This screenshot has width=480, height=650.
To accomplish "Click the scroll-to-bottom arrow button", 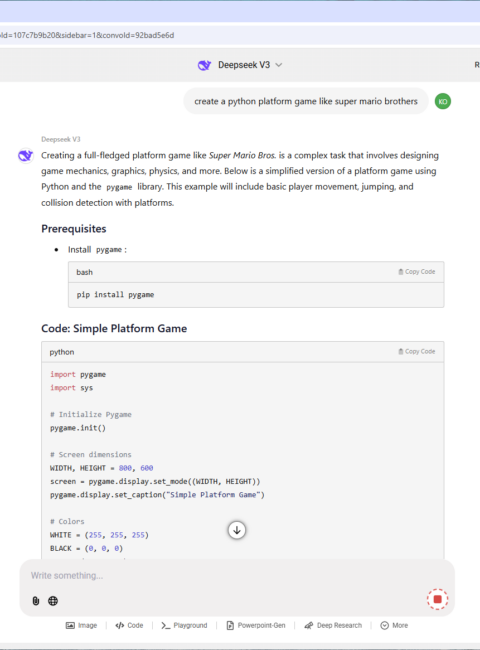I will tap(237, 530).
